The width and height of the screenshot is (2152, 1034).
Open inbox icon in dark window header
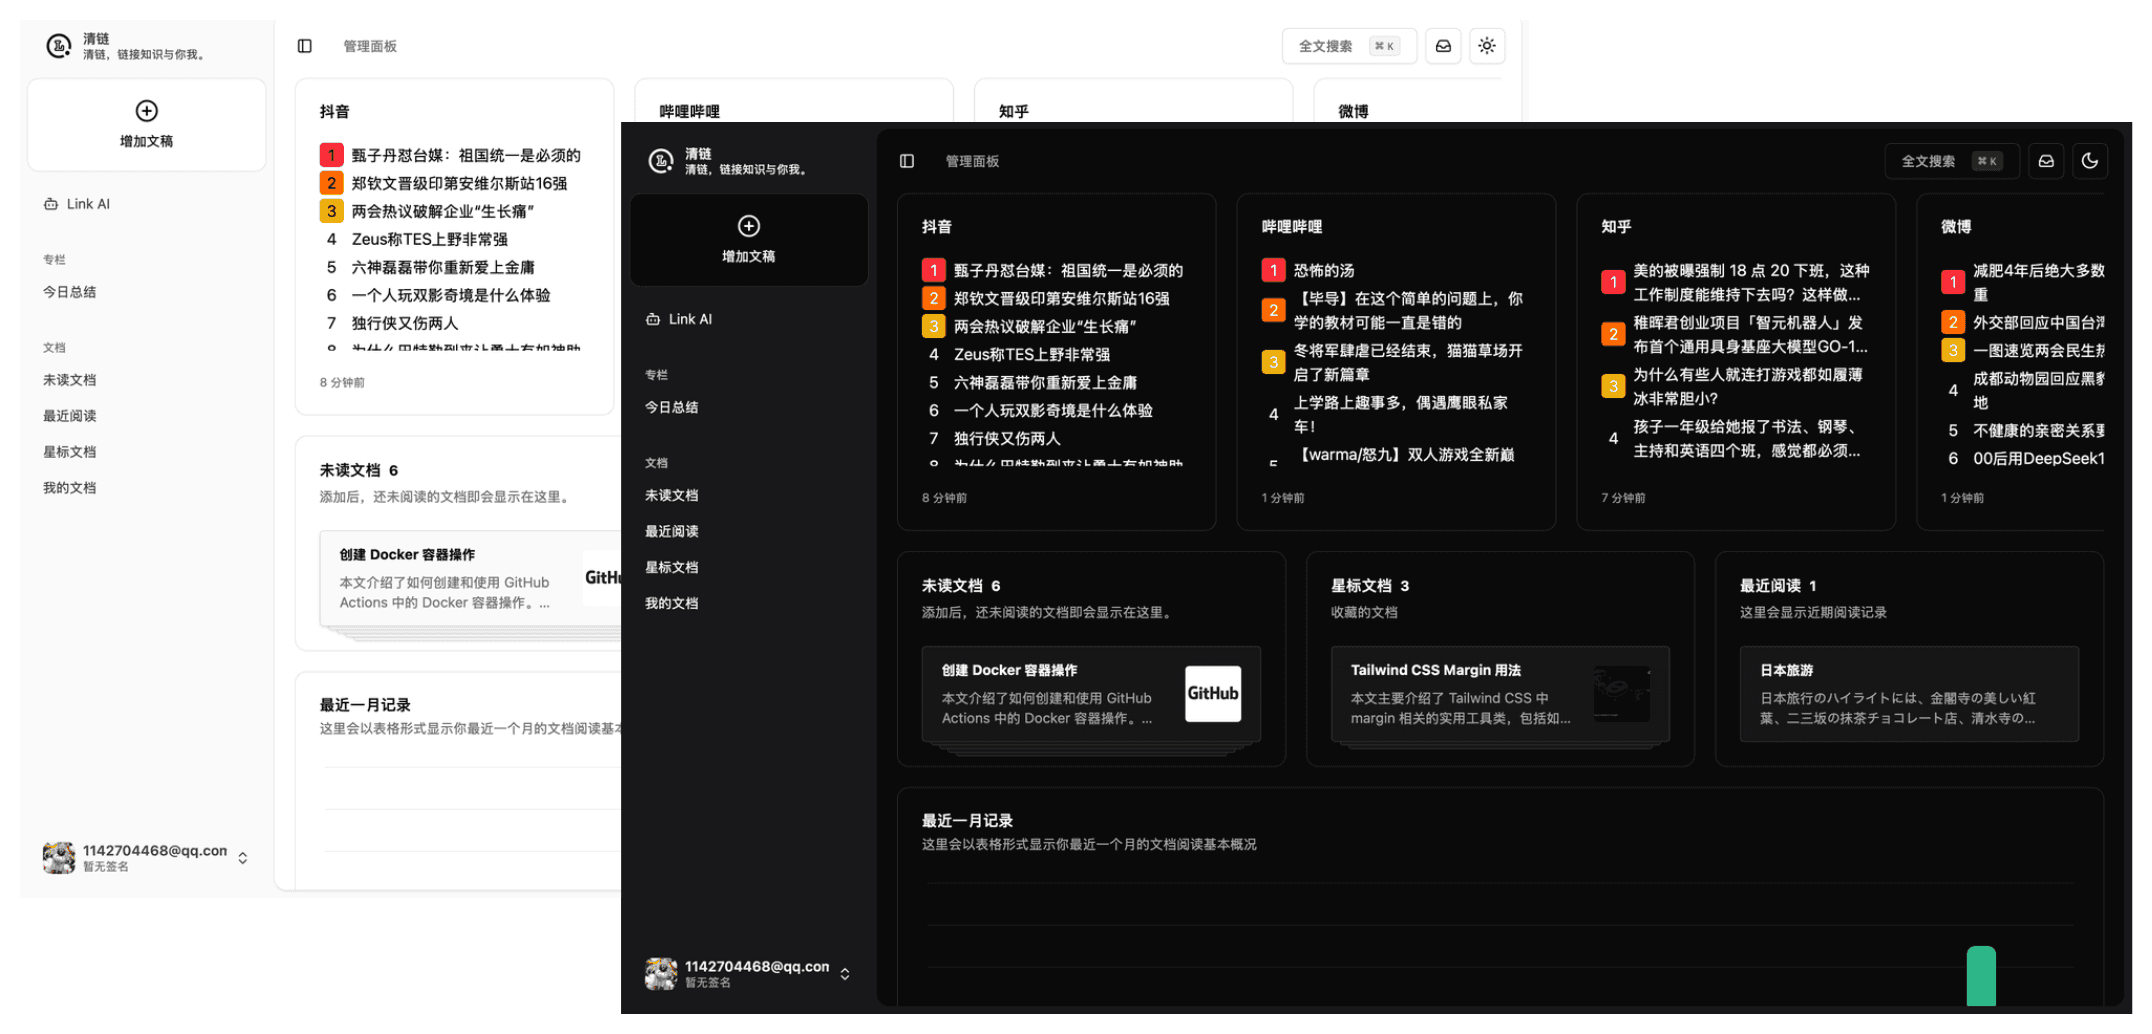click(2046, 161)
